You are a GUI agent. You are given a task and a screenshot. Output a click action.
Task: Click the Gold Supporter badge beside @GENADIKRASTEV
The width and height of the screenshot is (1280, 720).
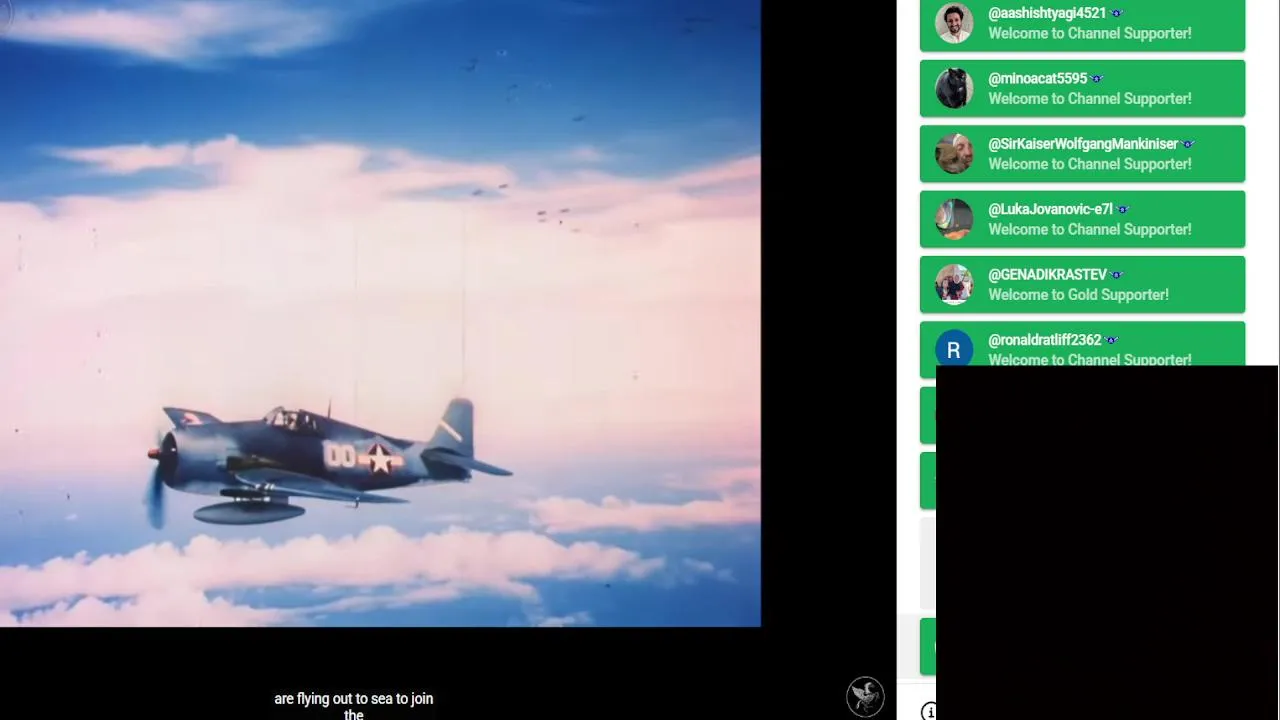pos(1117,275)
